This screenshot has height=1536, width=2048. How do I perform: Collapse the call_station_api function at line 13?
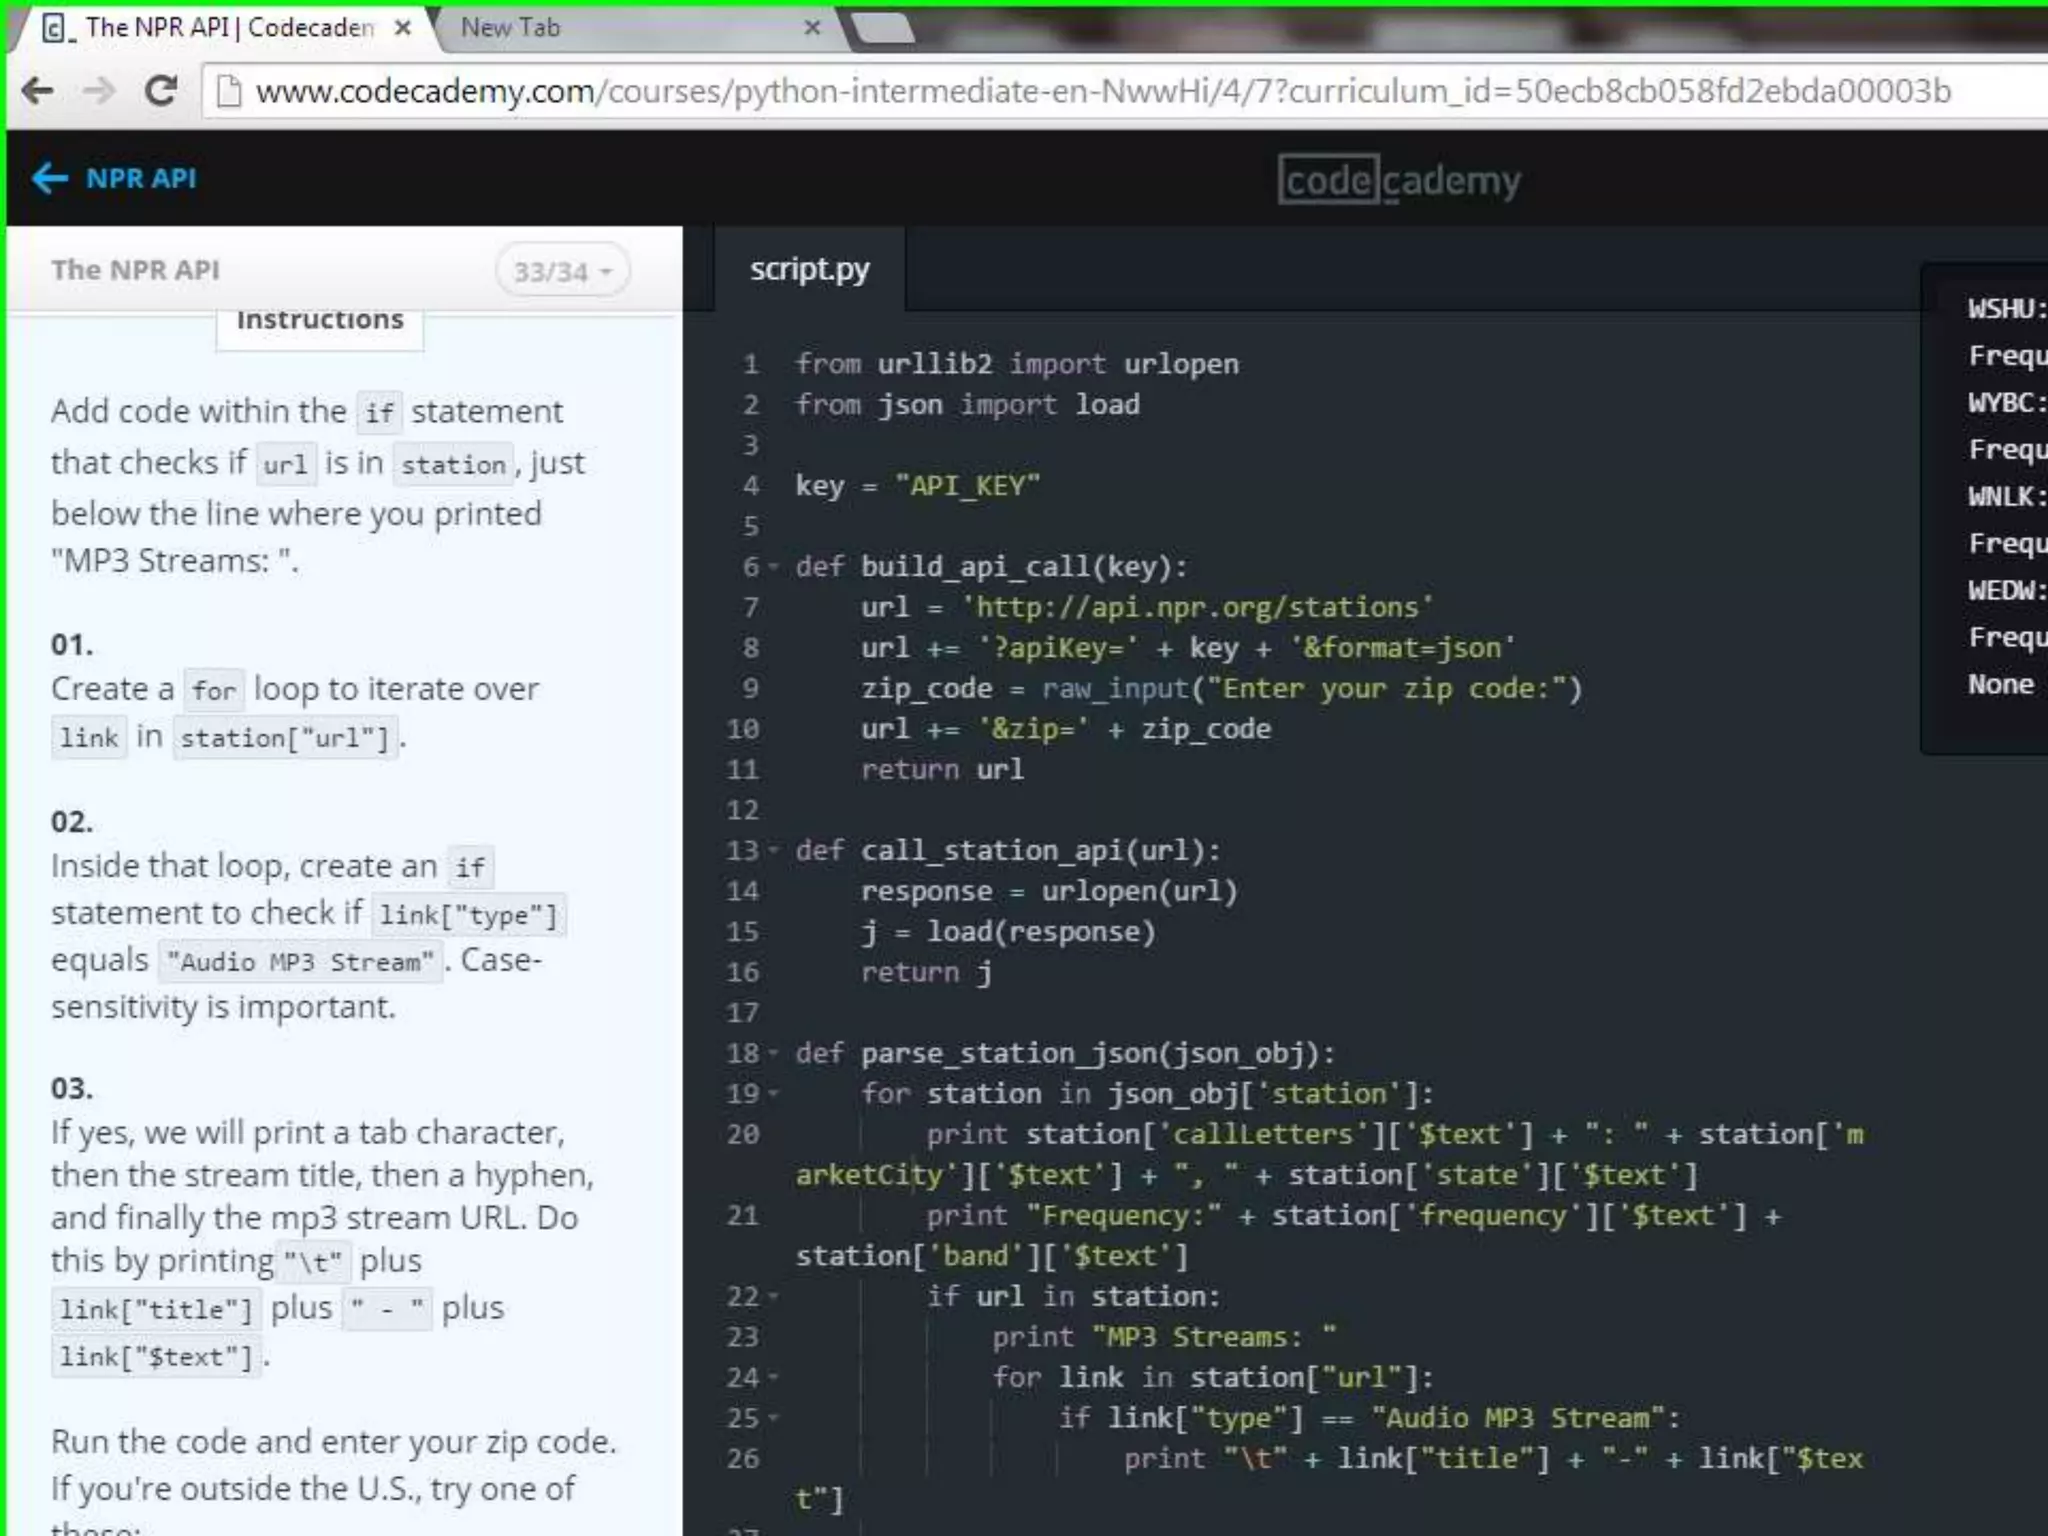pos(773,851)
